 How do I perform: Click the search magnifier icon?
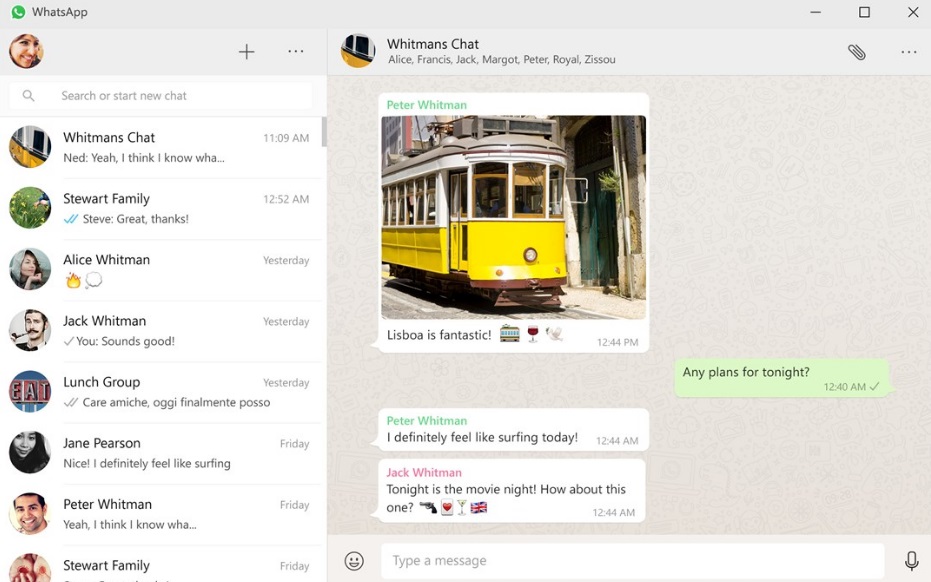coord(28,95)
